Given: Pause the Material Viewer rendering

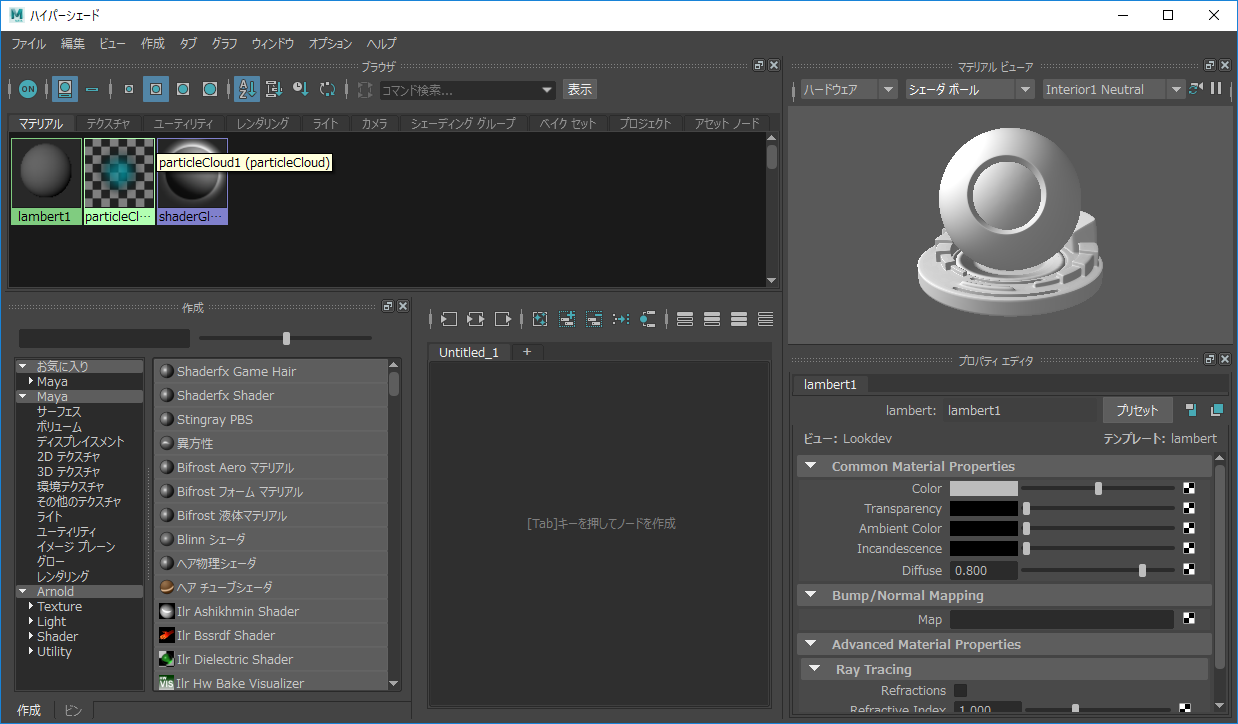Looking at the screenshot, I should pos(1216,89).
